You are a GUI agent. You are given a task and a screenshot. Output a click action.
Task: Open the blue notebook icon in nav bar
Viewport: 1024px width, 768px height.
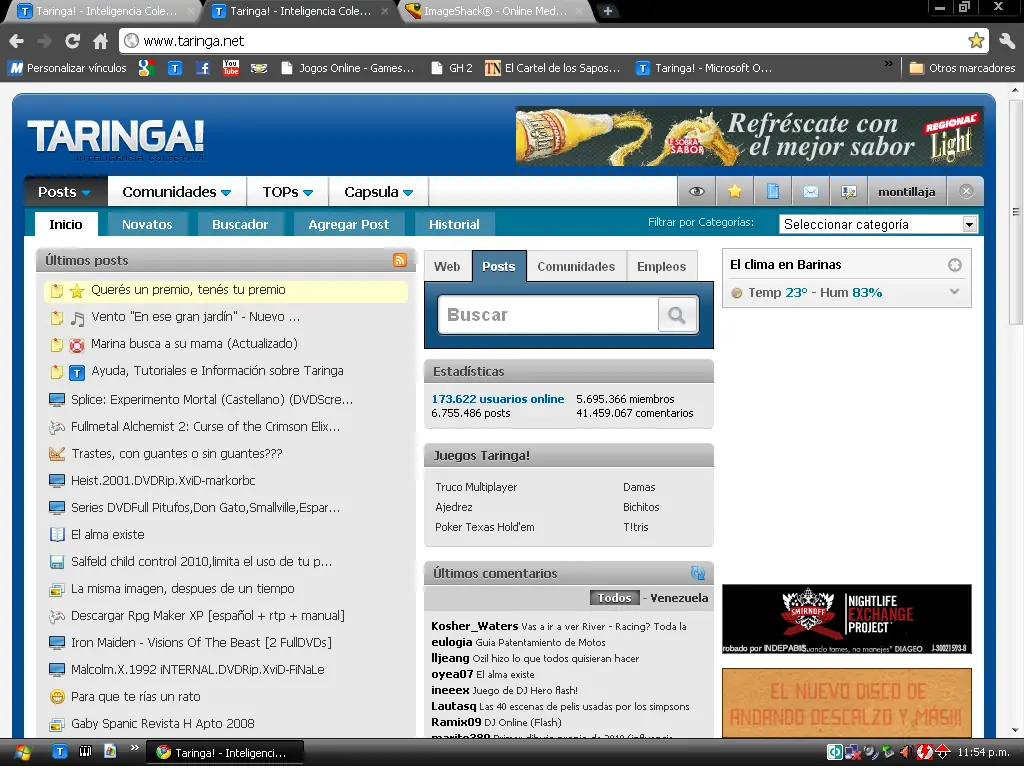click(x=773, y=191)
